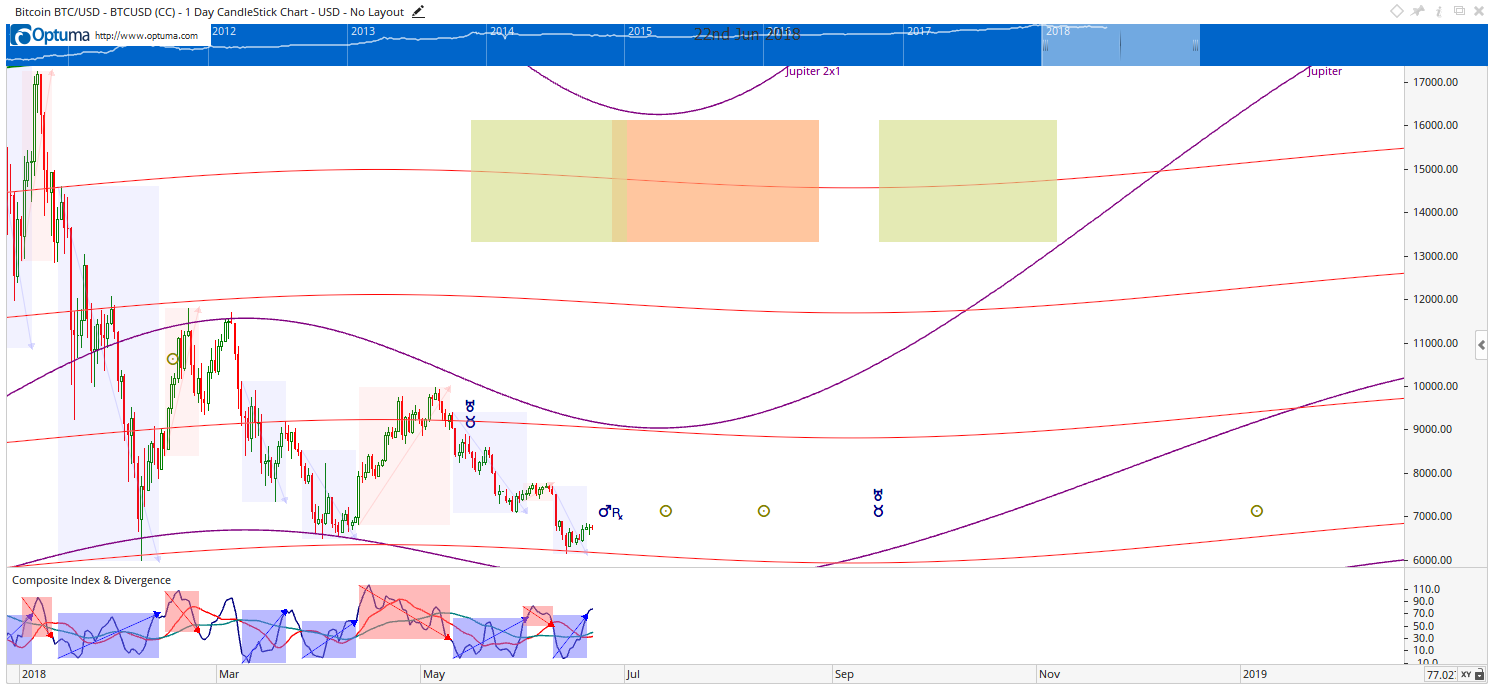
Task: Click the Mercury Taurus glyph near mid-May
Action: pyautogui.click(x=470, y=413)
